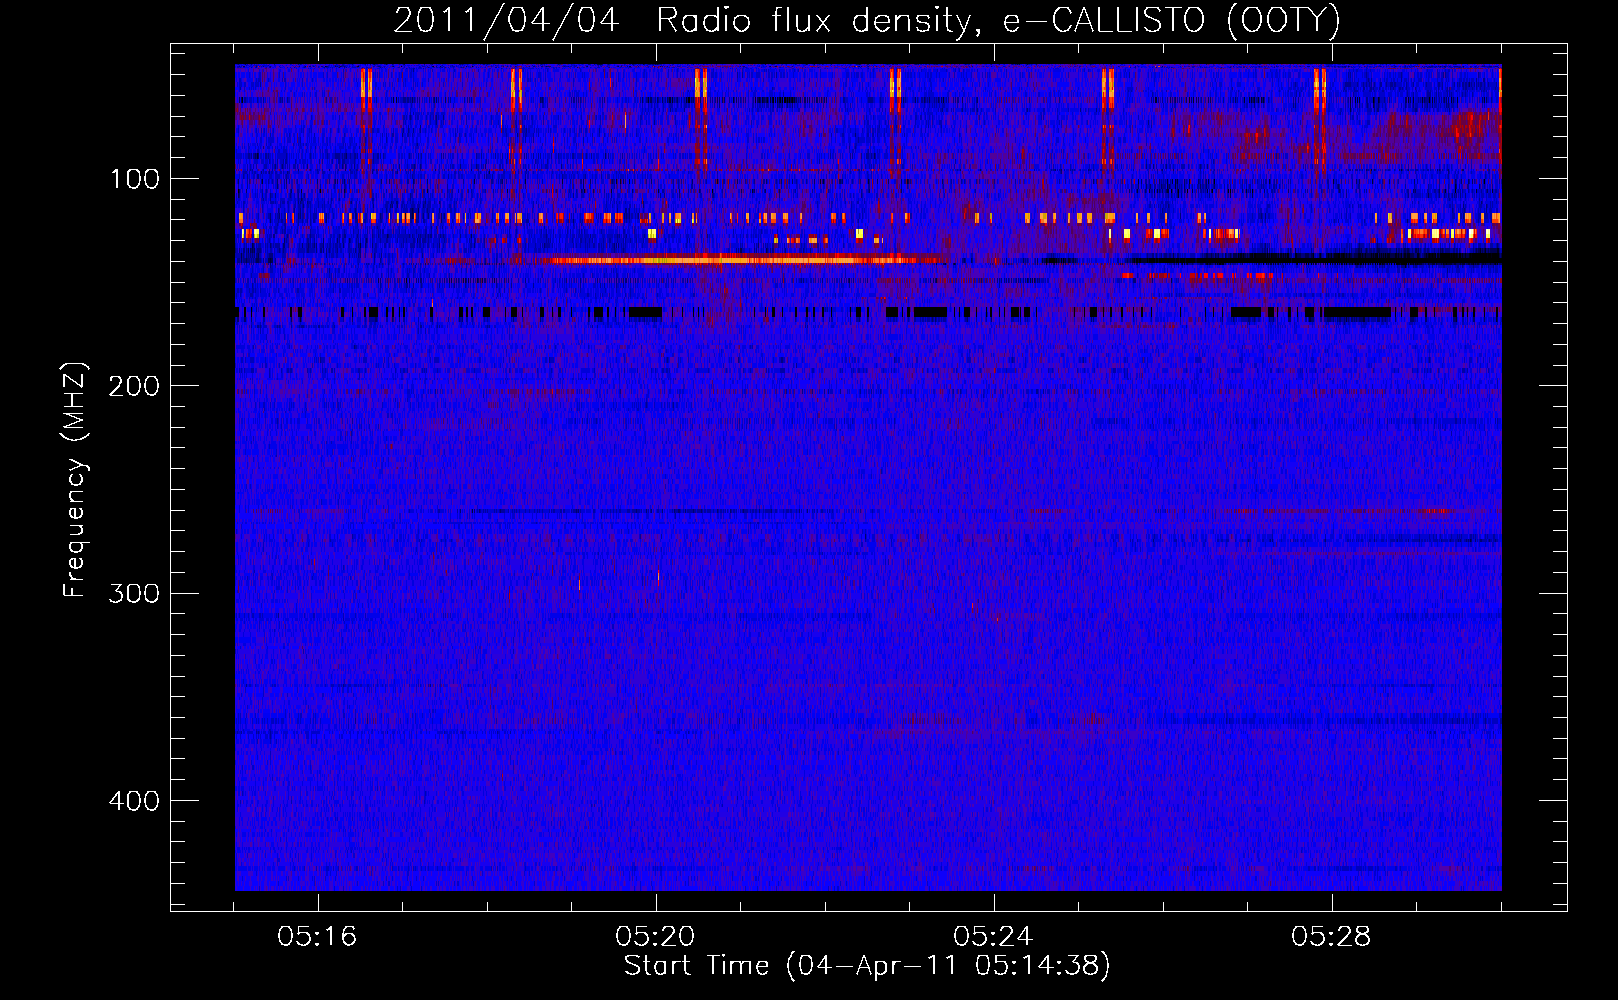Image resolution: width=1618 pixels, height=1000 pixels.
Task: Click the 05:28 time axis label
Action: (1331, 936)
